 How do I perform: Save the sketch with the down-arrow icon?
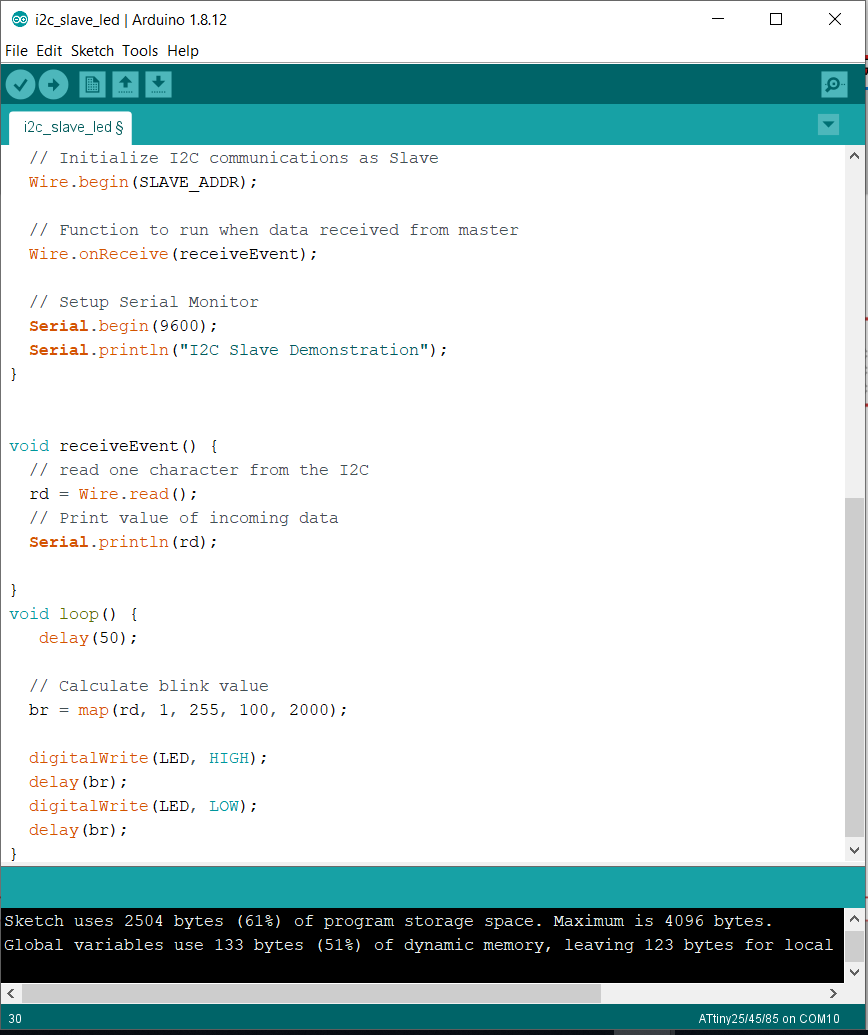point(158,84)
